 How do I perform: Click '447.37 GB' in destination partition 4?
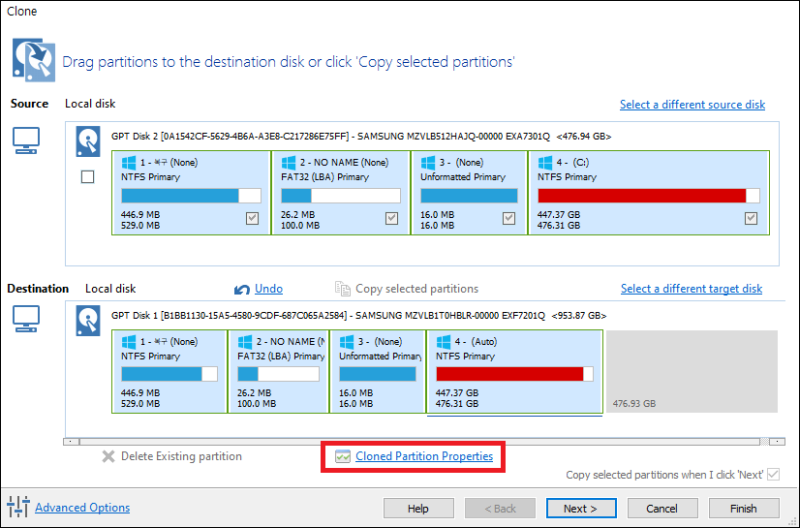(457, 393)
